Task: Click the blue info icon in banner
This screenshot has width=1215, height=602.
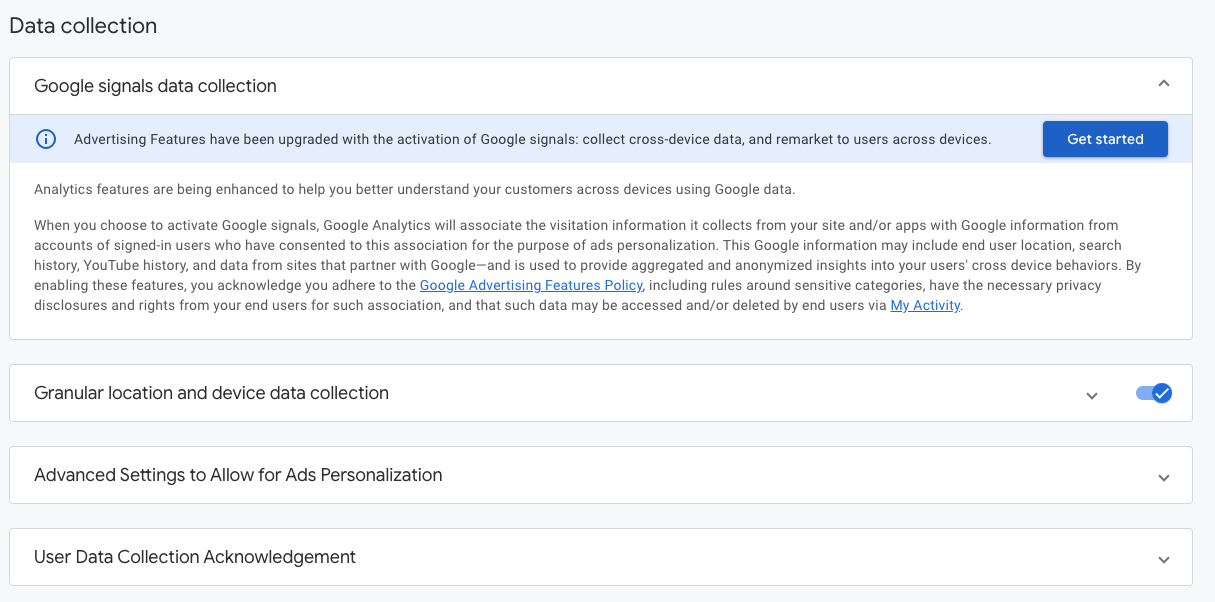Action: 46,139
